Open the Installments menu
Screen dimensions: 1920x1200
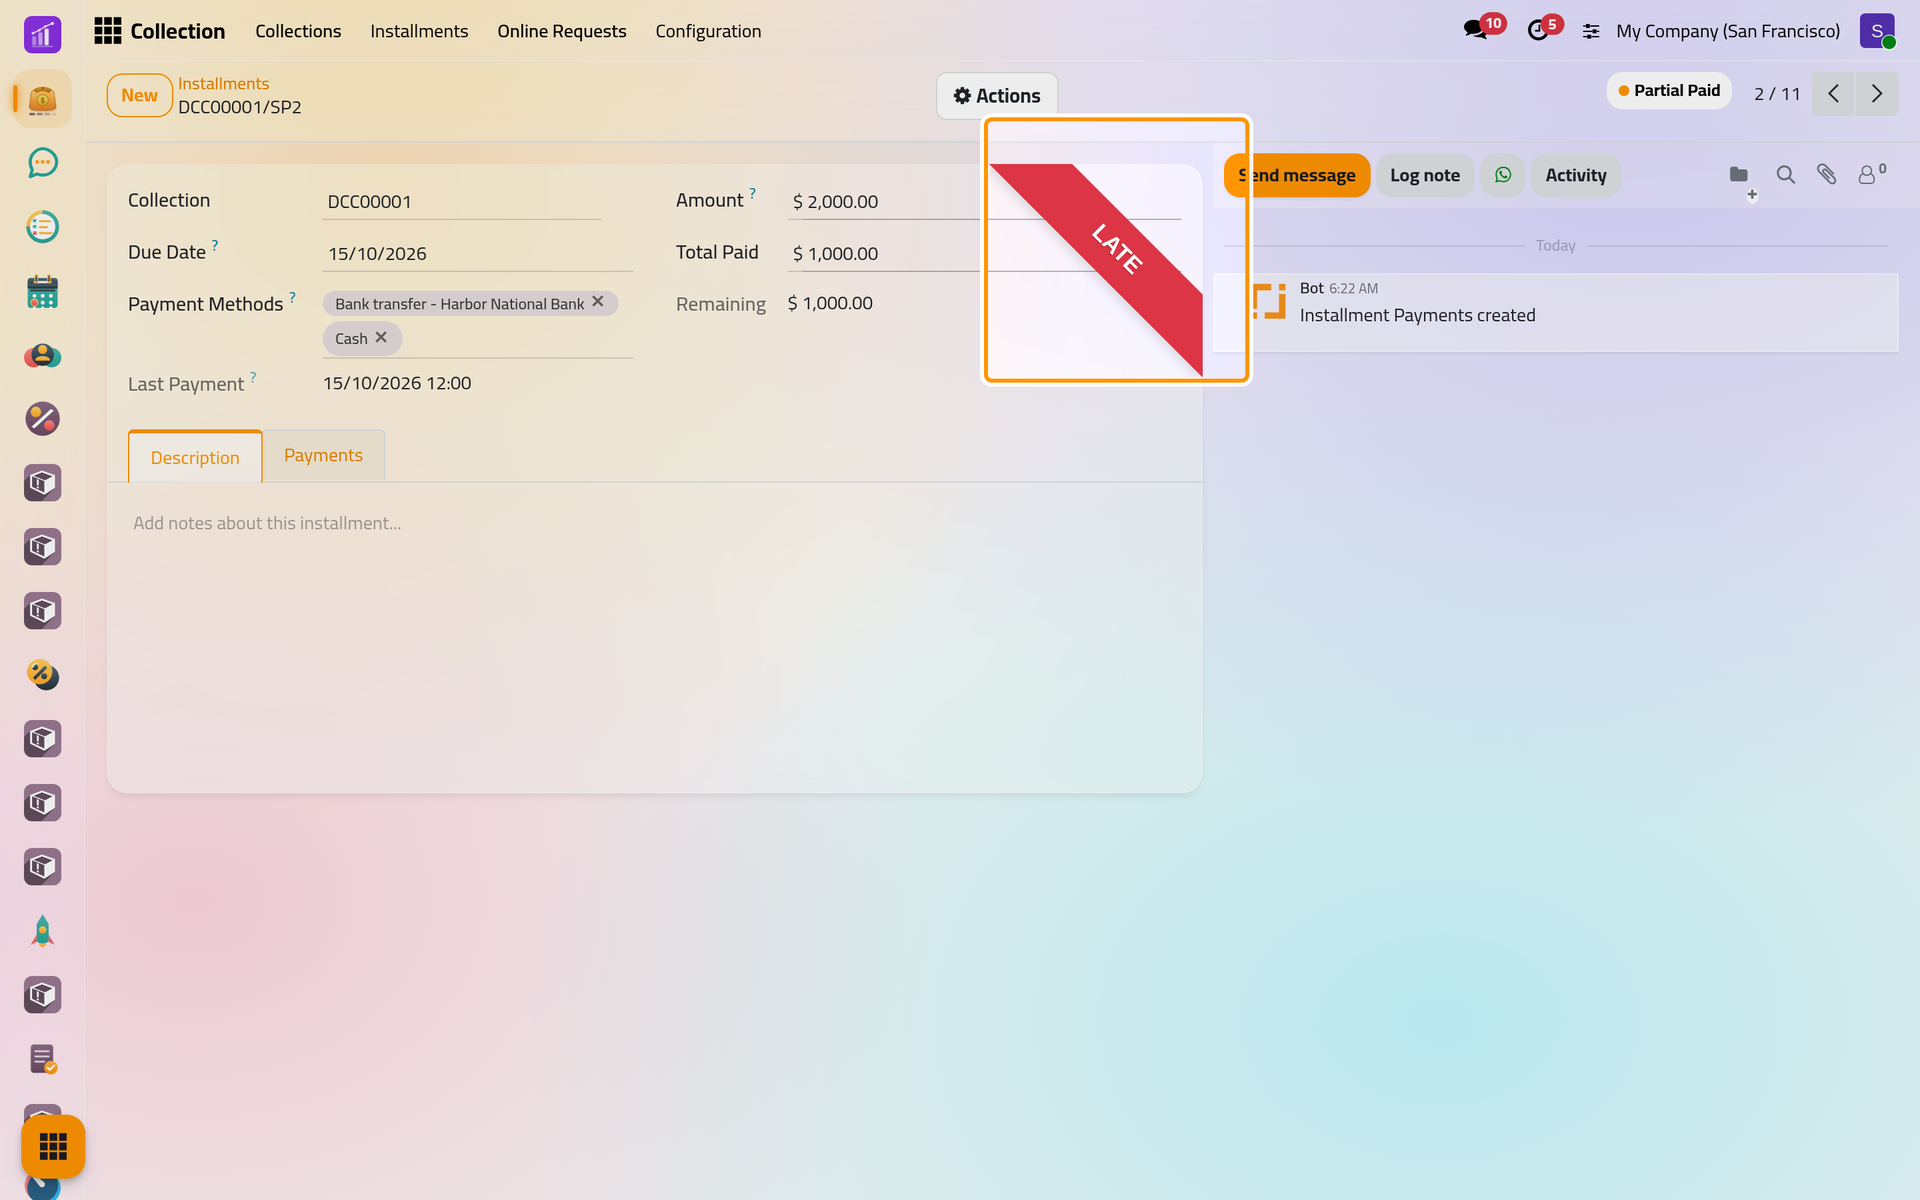point(419,31)
